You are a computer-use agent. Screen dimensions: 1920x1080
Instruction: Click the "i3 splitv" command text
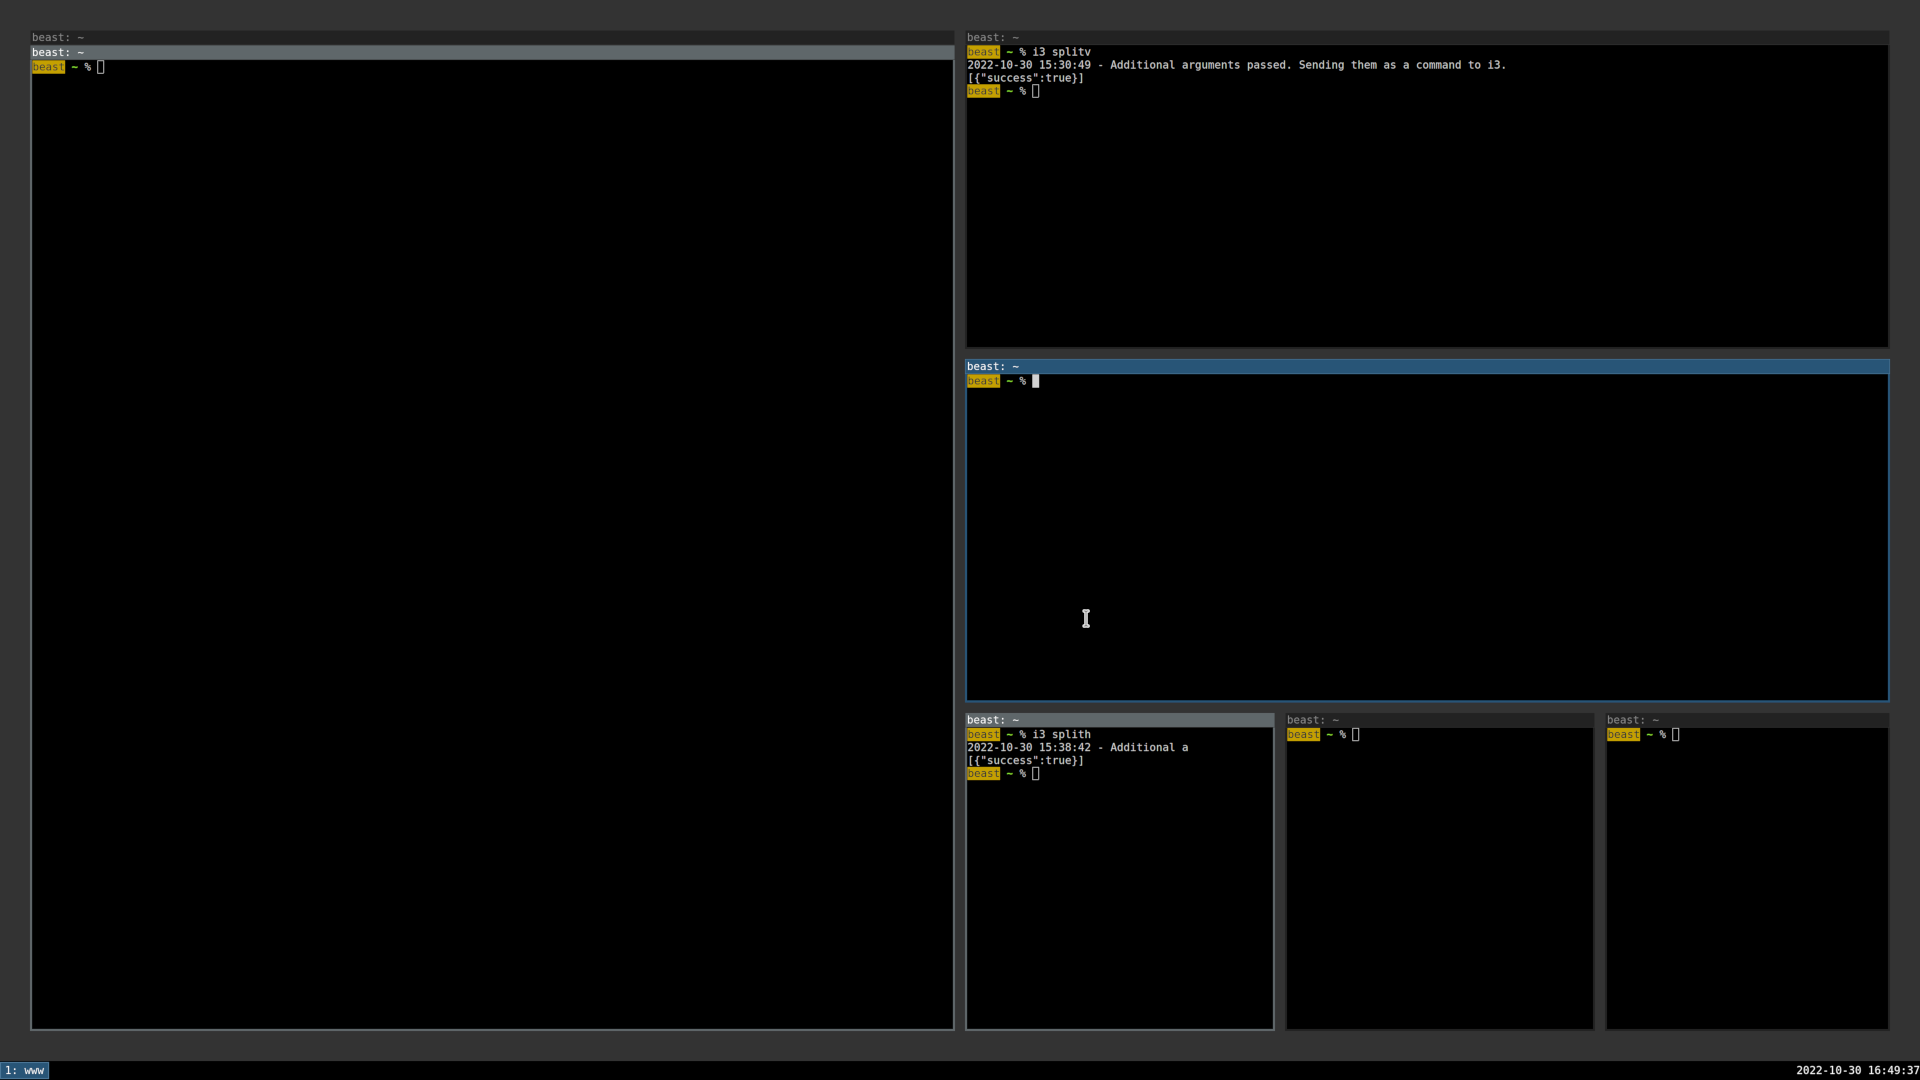[x=1062, y=51]
